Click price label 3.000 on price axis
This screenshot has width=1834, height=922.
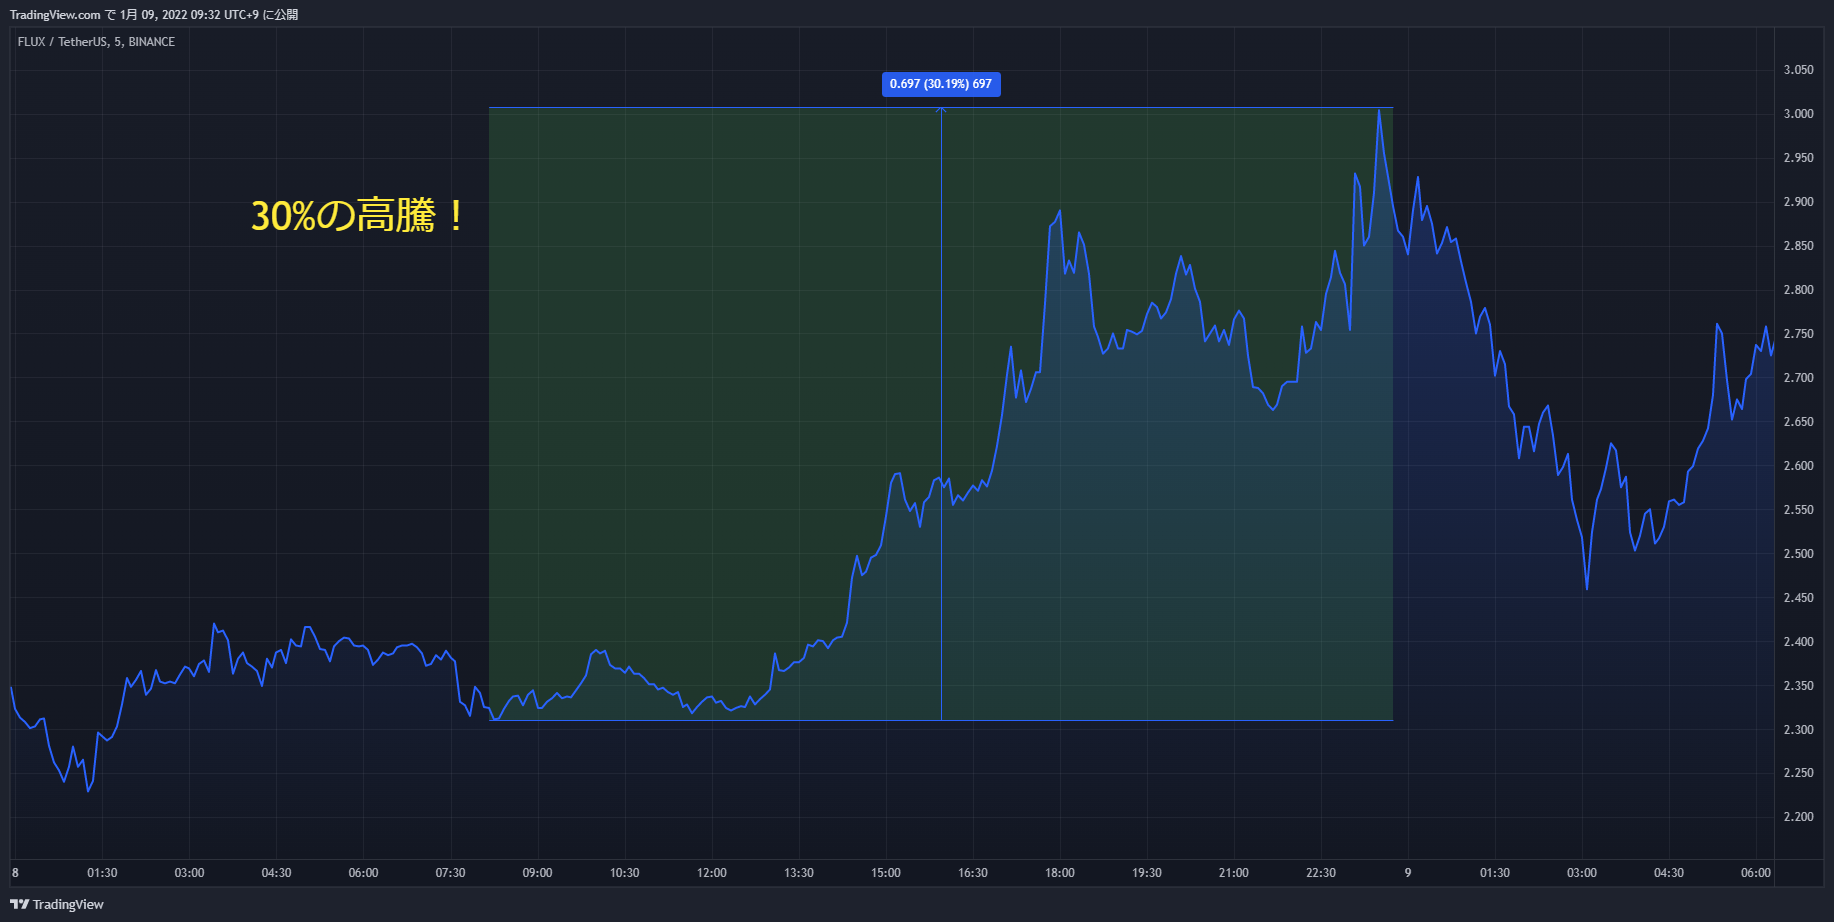coord(1798,114)
